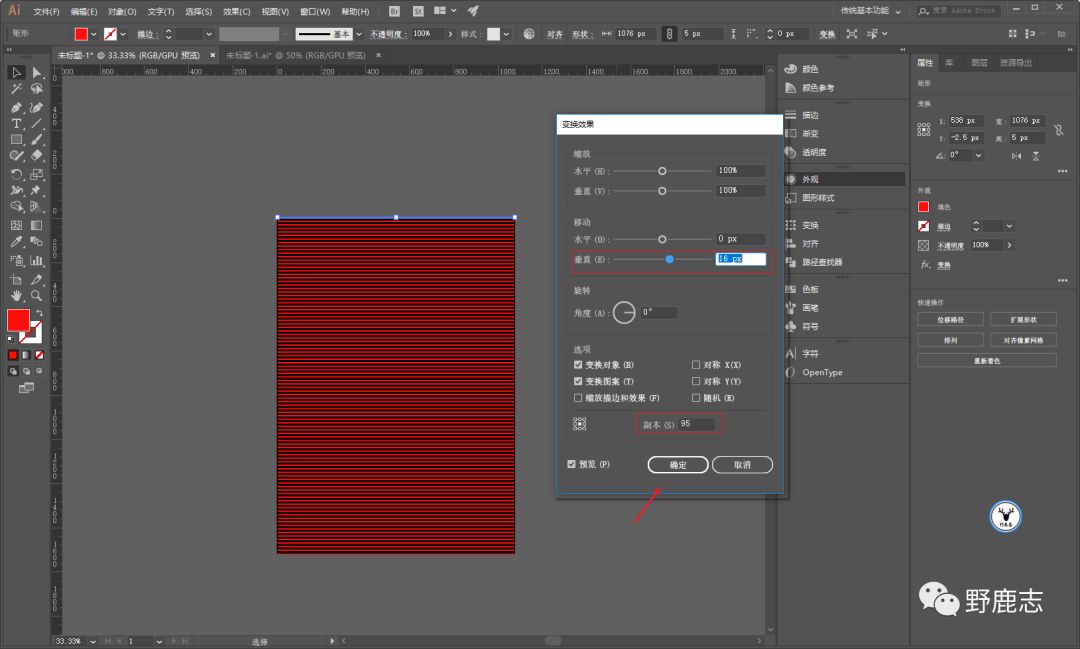1080x649 pixels.
Task: Enable the 对称 X(X) checkbox
Action: pyautogui.click(x=696, y=365)
